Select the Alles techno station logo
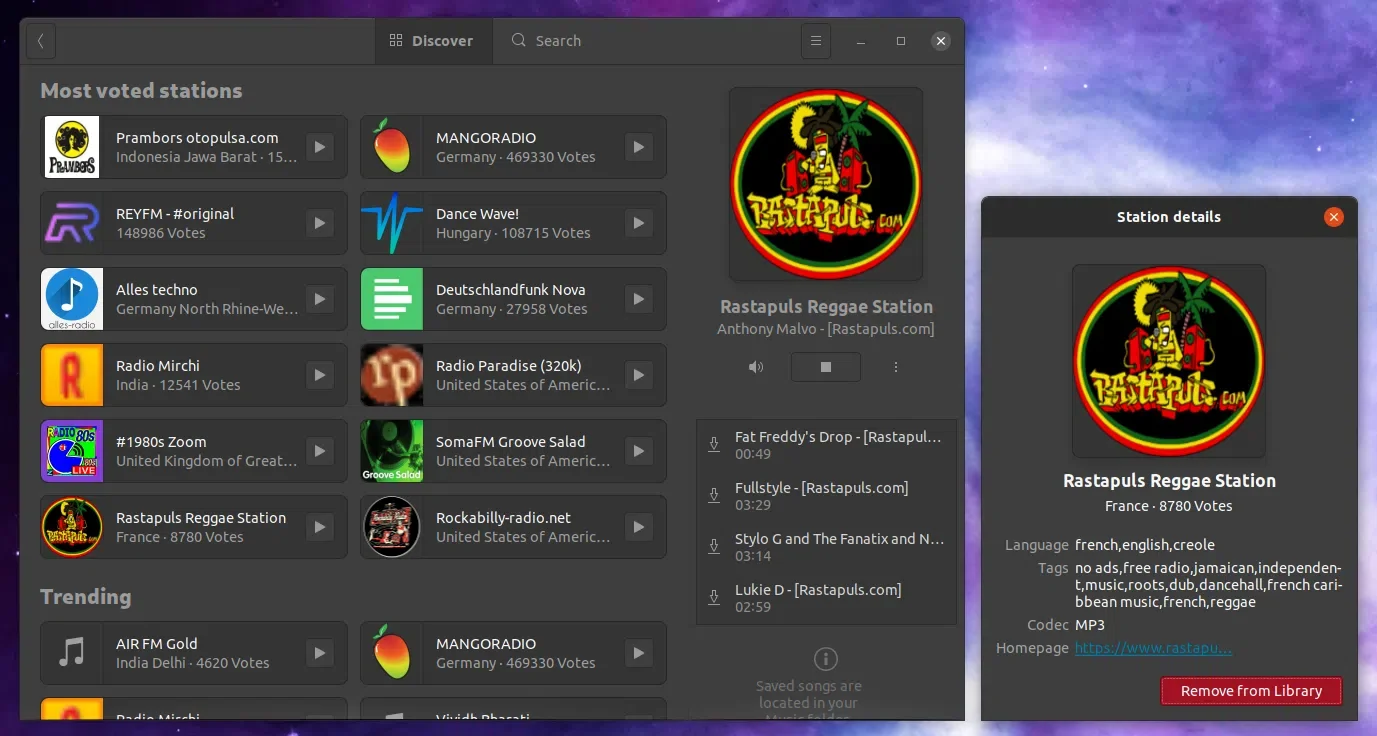This screenshot has height=736, width=1377. (72, 299)
